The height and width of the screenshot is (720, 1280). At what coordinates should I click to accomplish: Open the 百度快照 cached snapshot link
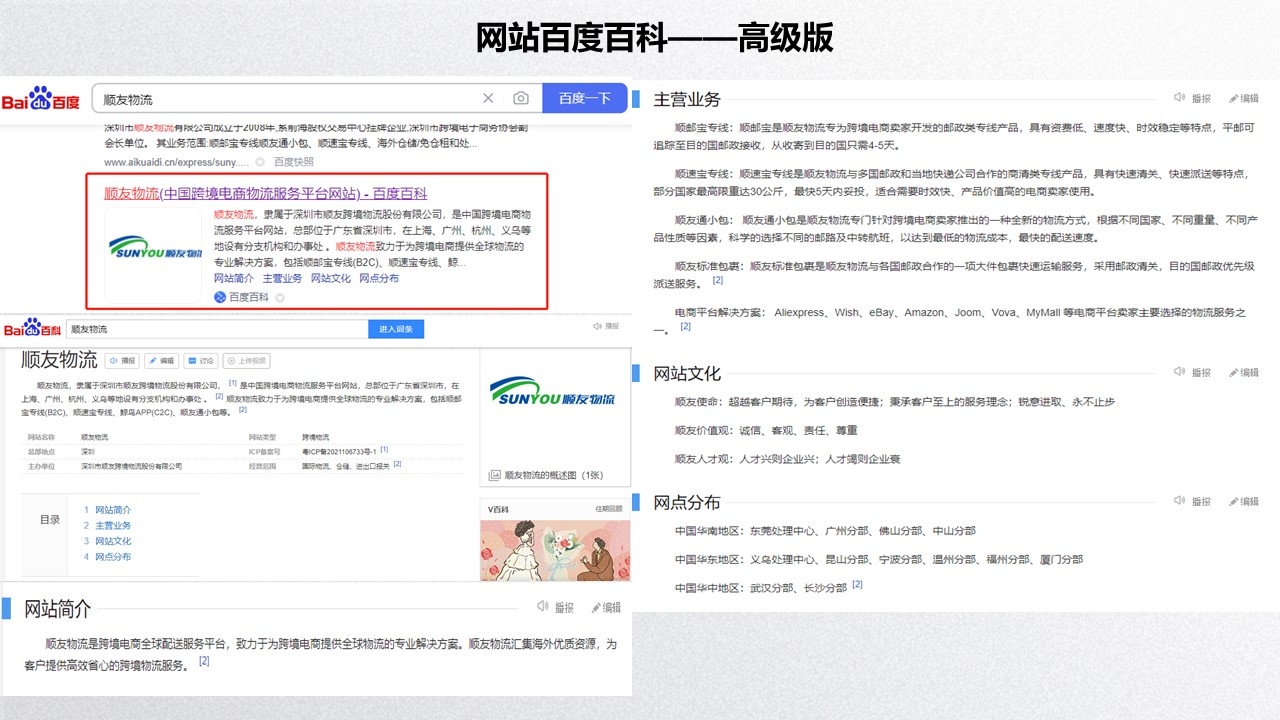pyautogui.click(x=294, y=162)
